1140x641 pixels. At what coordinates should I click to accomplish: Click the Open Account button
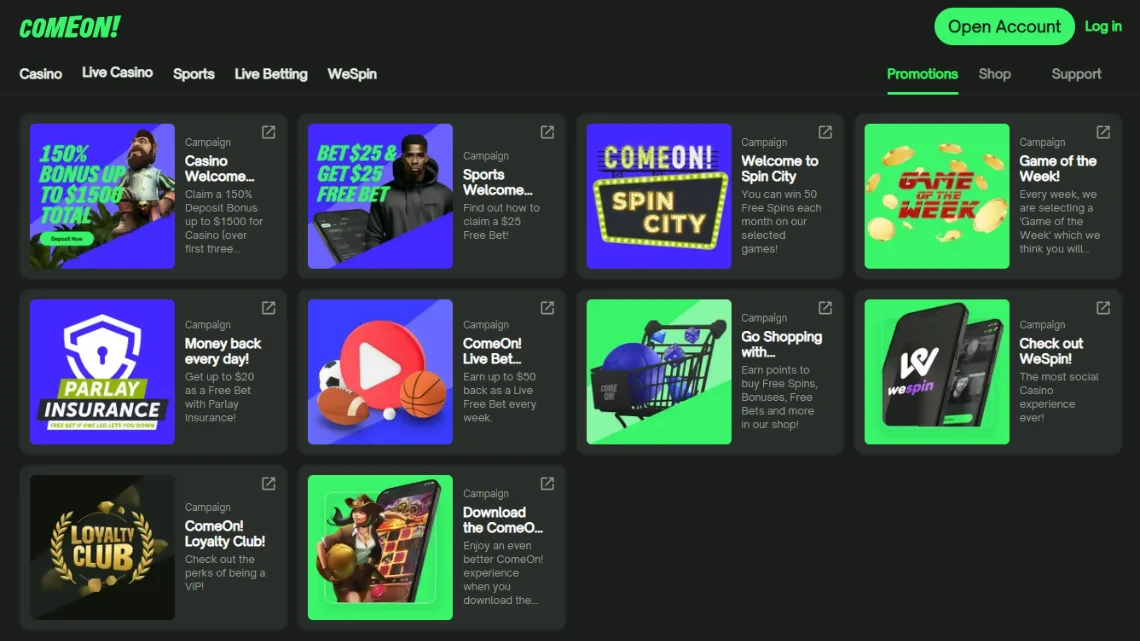(1004, 27)
